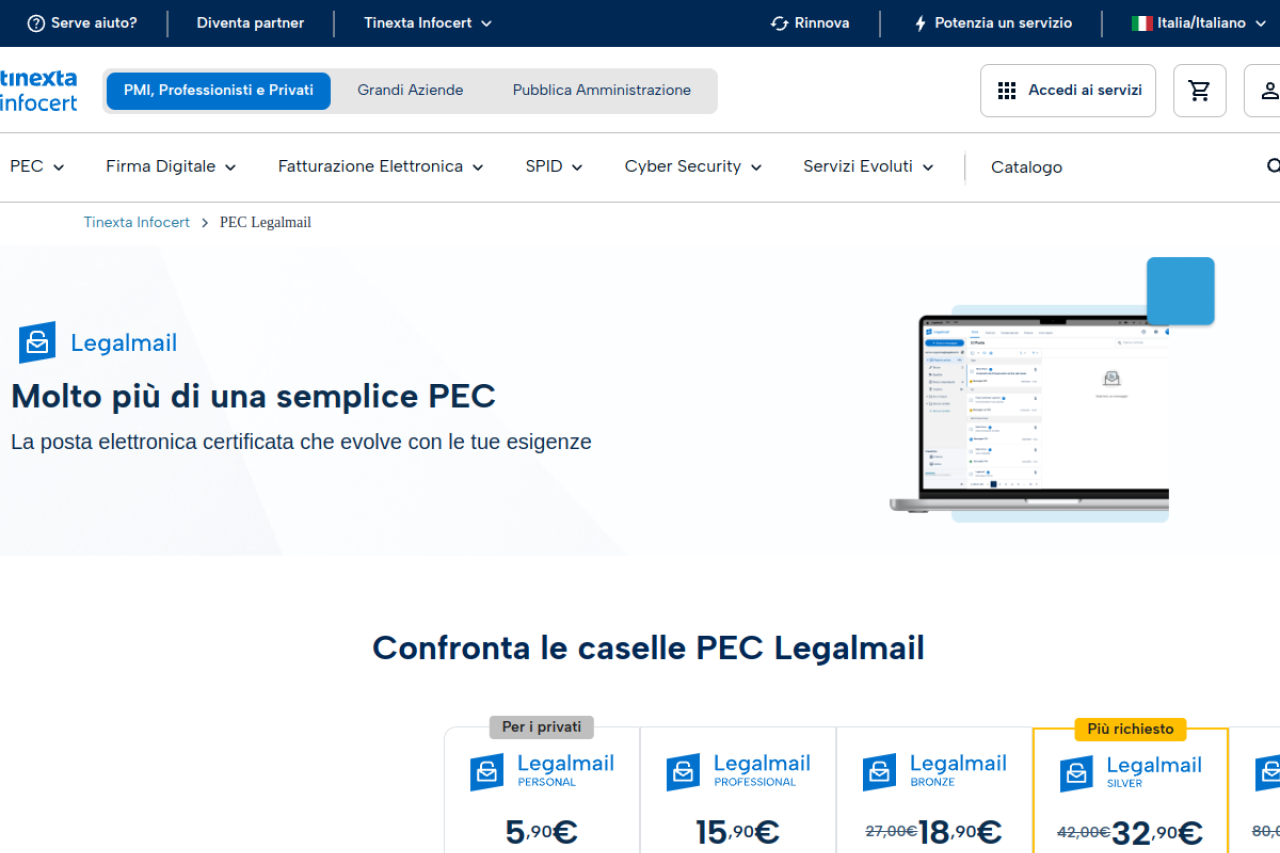Click the Legalmail Personal plan icon

(487, 772)
